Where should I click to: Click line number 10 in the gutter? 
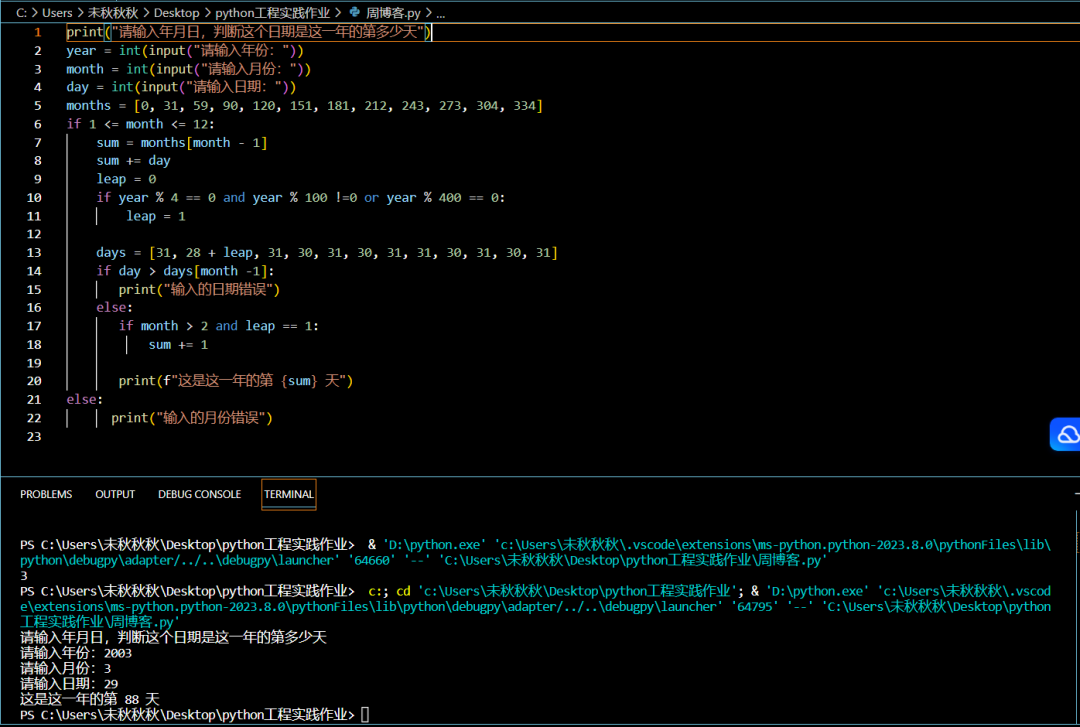[x=34, y=198]
